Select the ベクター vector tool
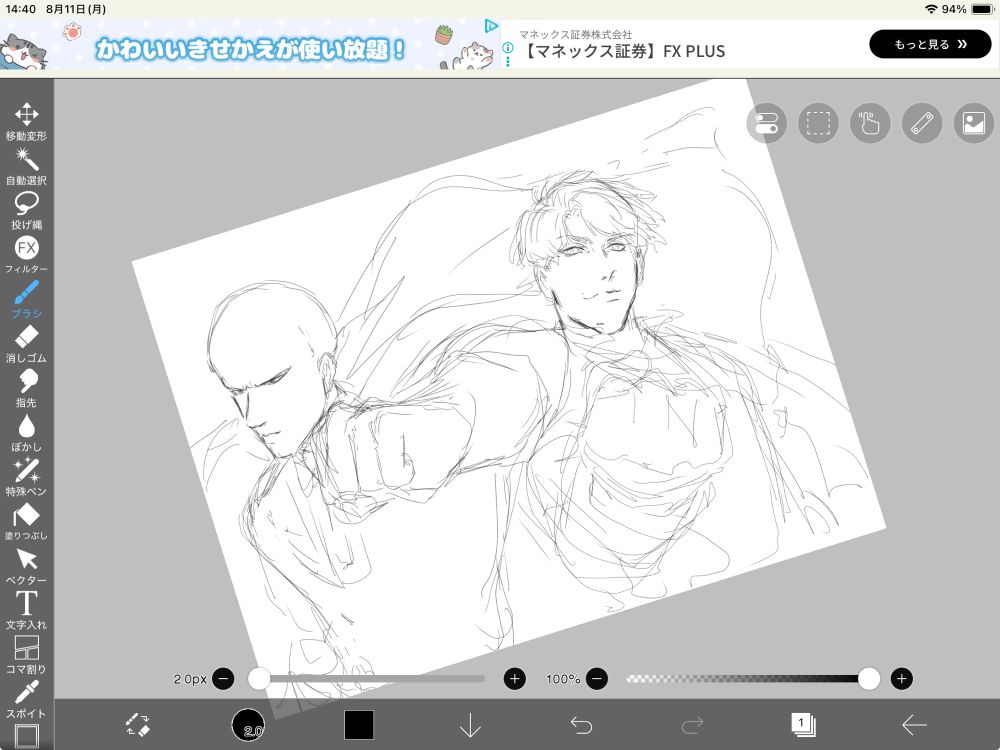 point(26,566)
